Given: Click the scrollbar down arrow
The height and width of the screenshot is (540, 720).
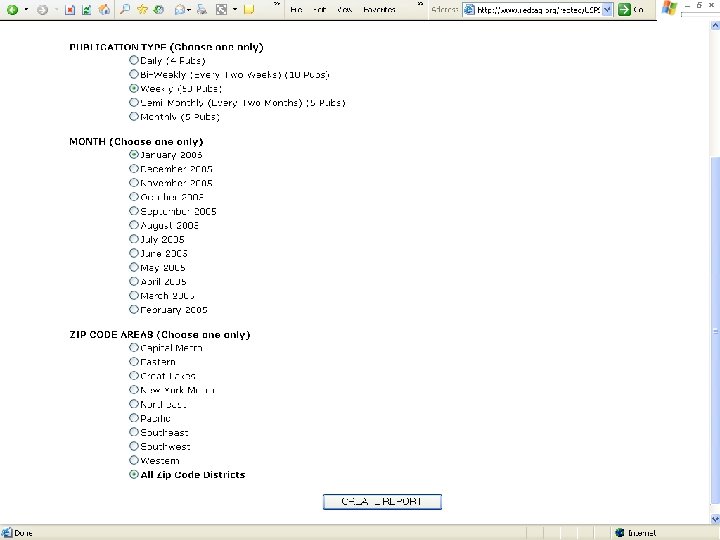Looking at the screenshot, I should 715,518.
